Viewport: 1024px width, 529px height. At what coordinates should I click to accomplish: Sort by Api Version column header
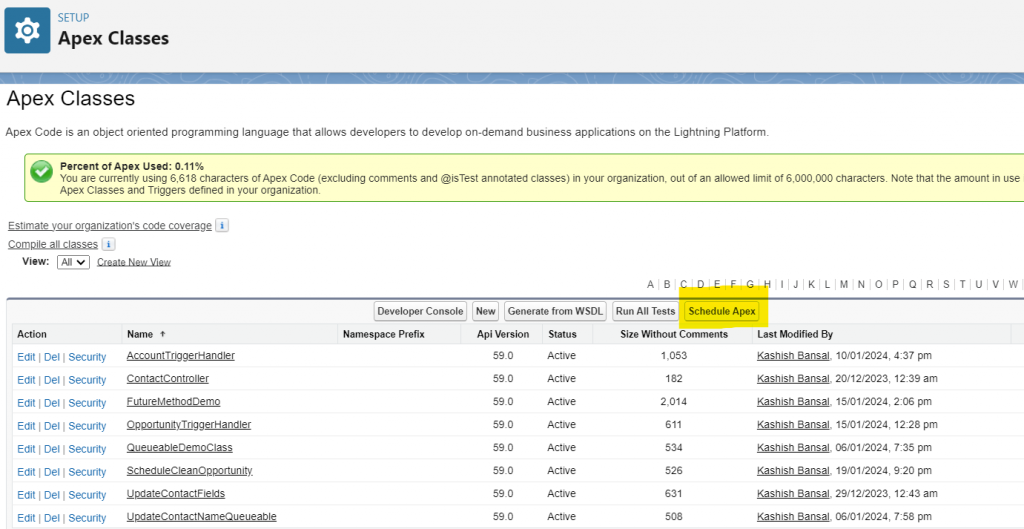503,334
